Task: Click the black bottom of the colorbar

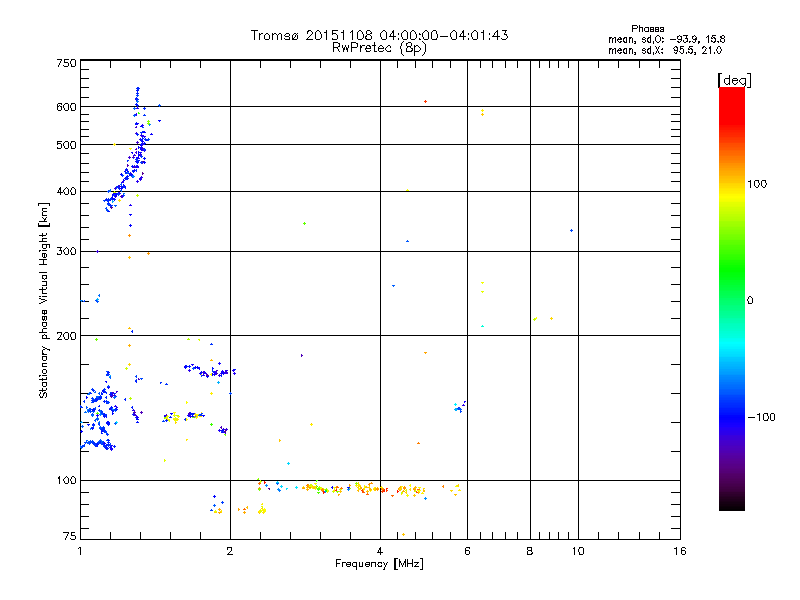Action: 732,503
